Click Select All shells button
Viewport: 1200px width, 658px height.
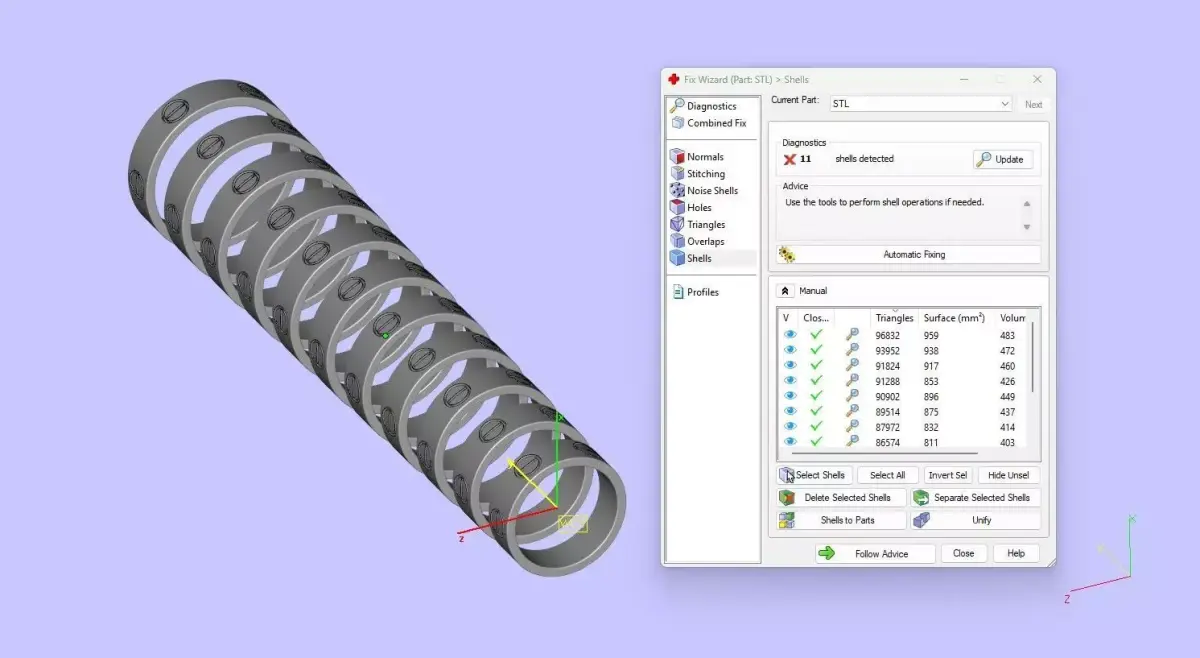[x=887, y=475]
